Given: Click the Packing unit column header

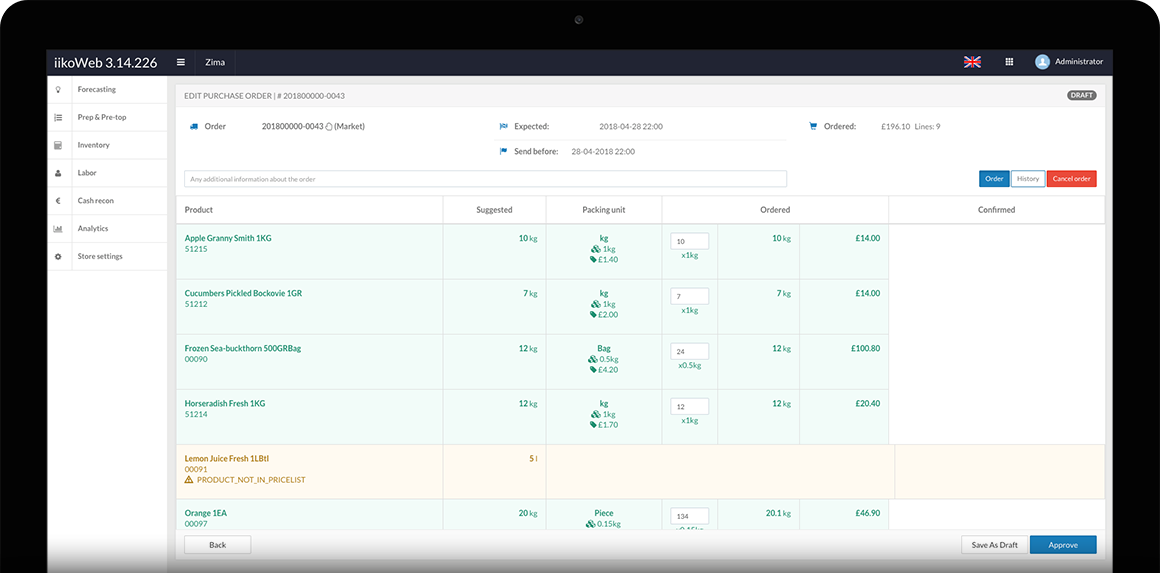Looking at the screenshot, I should 604,210.
